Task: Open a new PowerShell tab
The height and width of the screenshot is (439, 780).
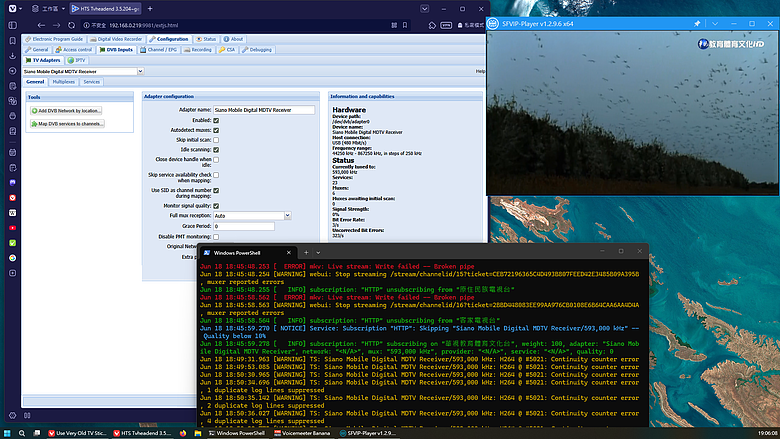Action: 306,253
